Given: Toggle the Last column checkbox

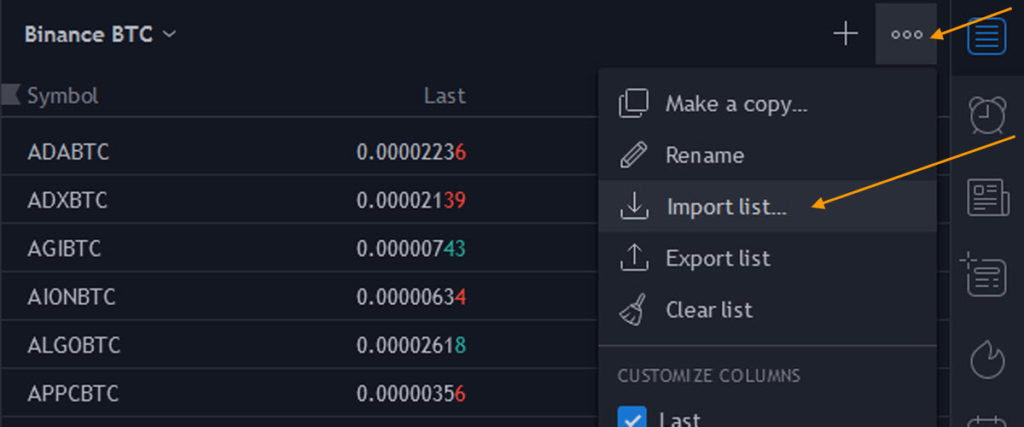Looking at the screenshot, I should [632, 418].
